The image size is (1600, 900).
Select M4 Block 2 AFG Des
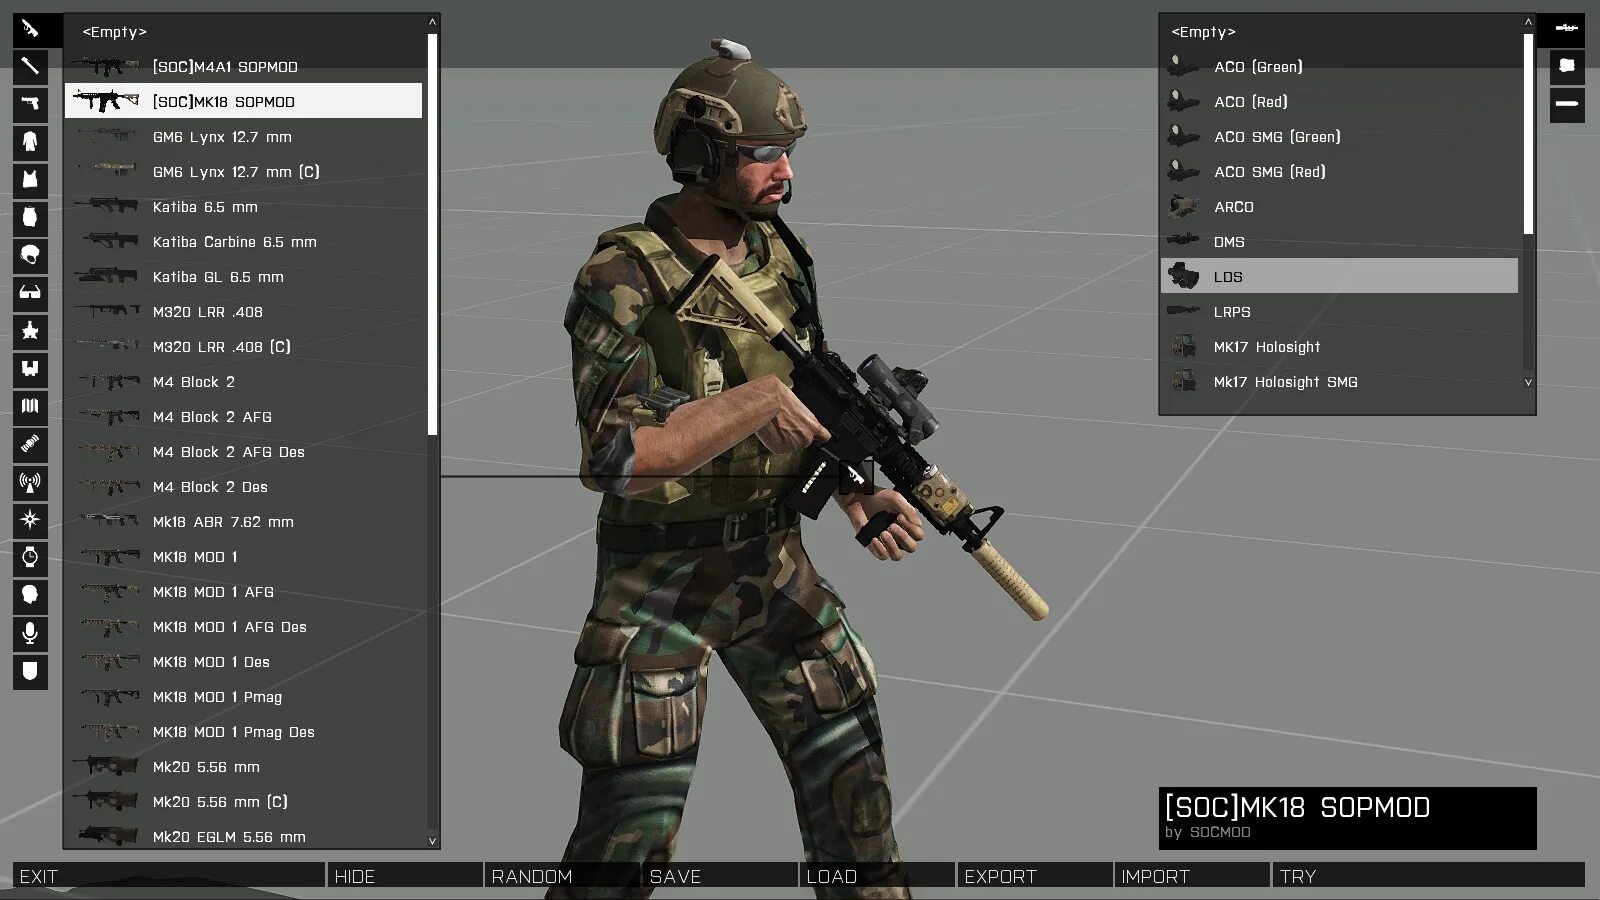[244, 452]
